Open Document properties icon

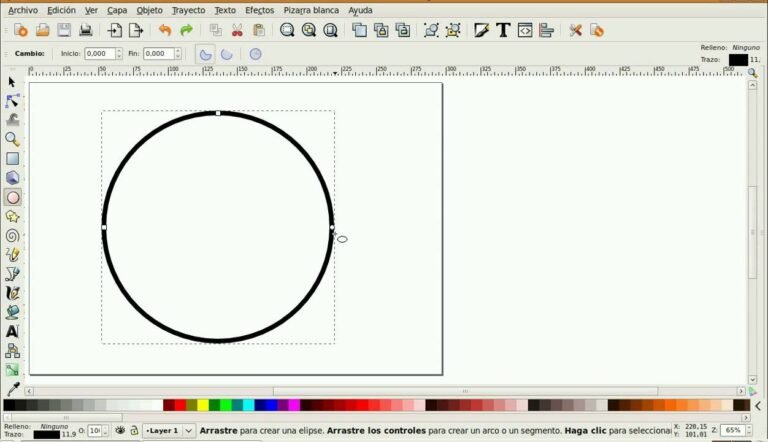click(597, 30)
